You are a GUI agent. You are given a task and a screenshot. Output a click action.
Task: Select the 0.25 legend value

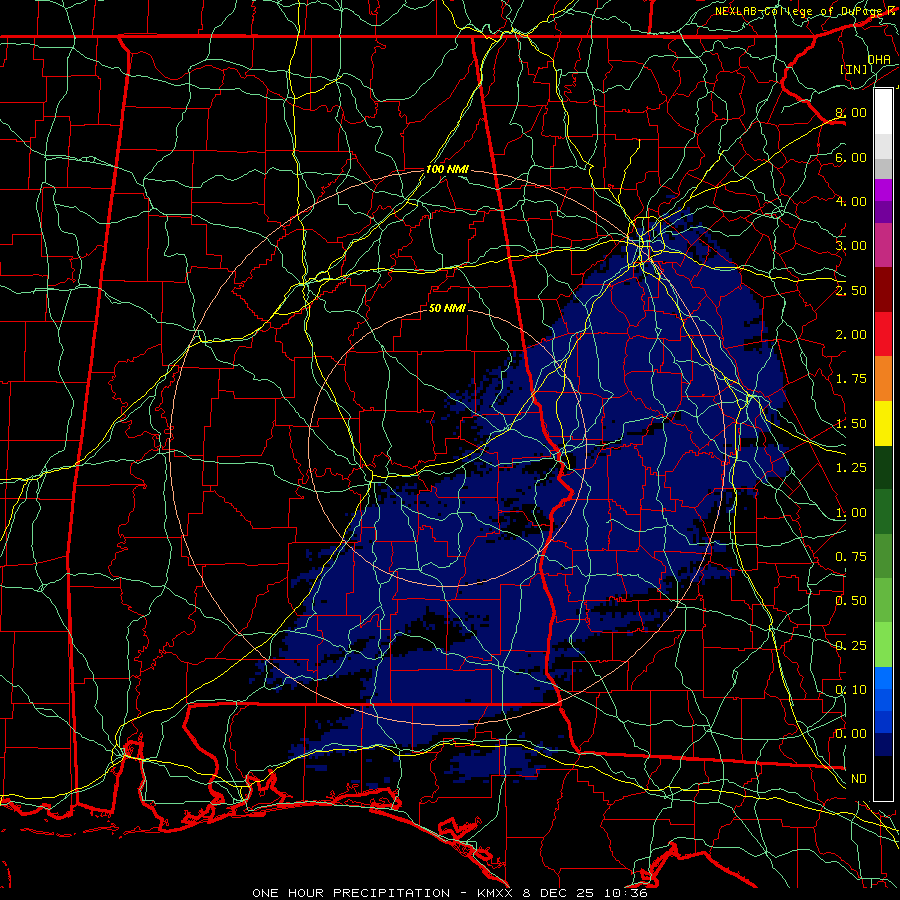851,646
